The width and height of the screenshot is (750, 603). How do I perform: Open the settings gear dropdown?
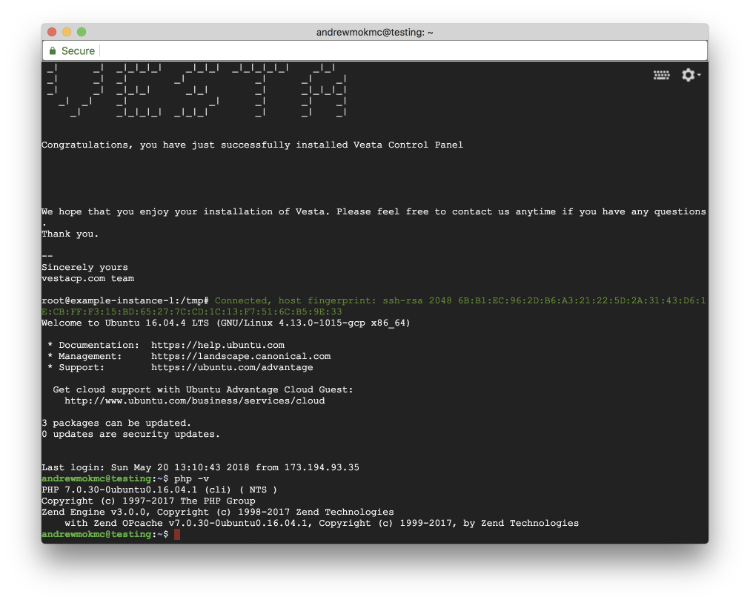691,75
